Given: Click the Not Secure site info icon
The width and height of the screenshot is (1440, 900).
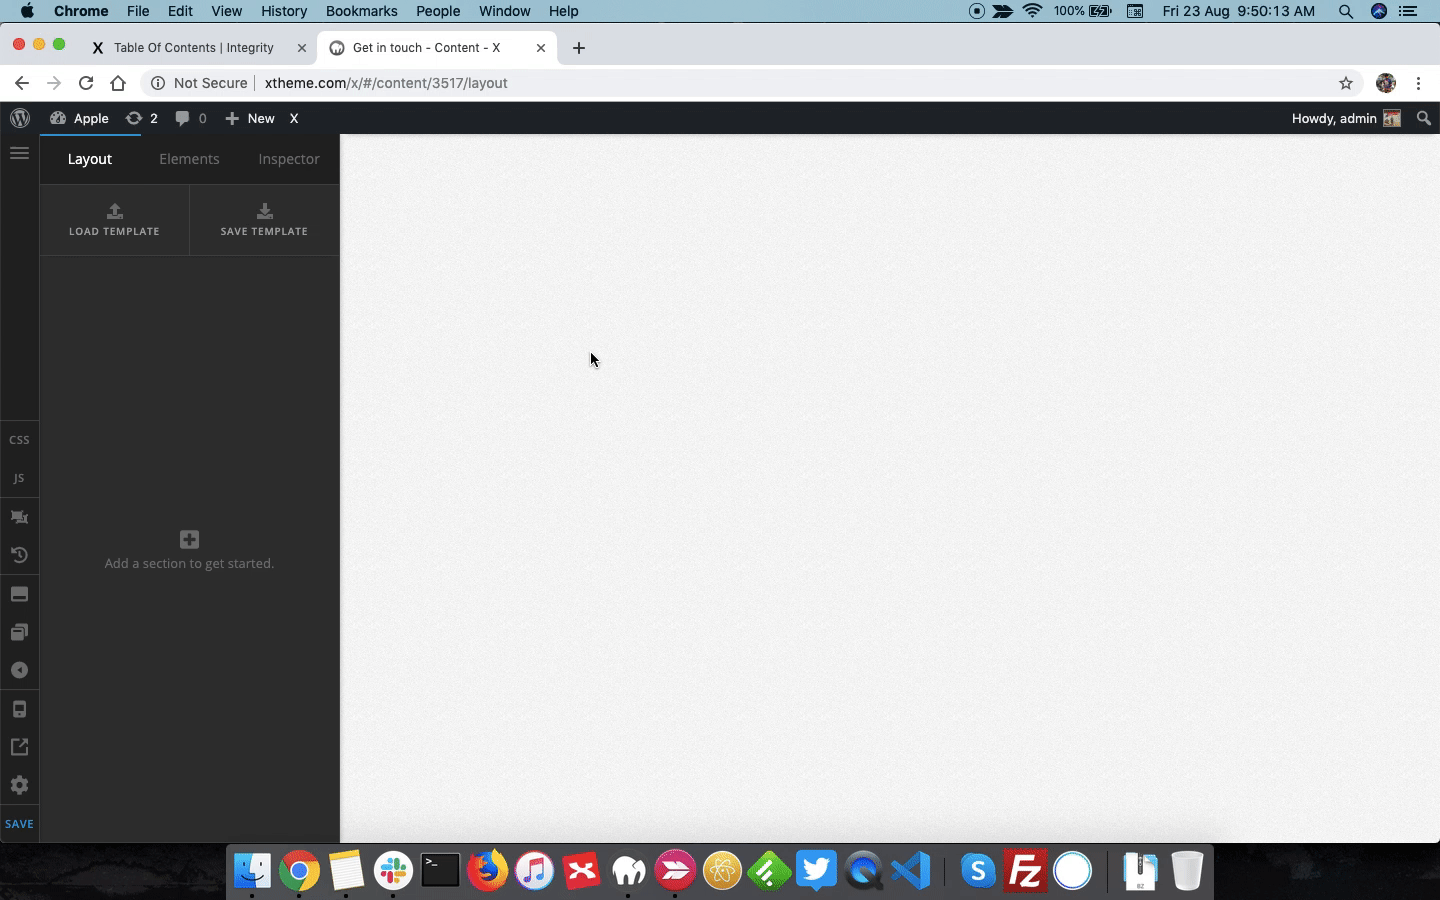Looking at the screenshot, I should [158, 83].
